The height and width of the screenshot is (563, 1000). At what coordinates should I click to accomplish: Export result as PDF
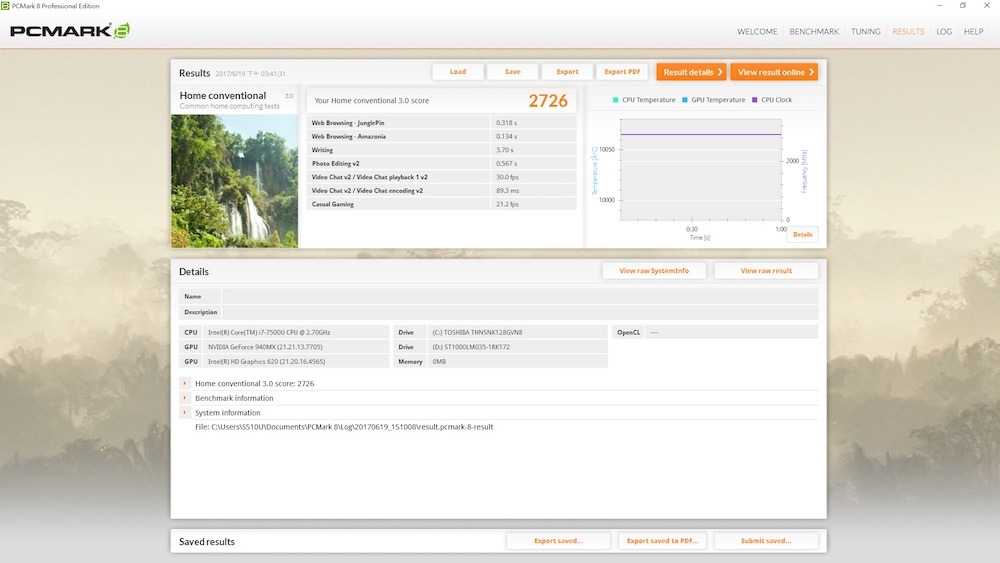coord(622,72)
